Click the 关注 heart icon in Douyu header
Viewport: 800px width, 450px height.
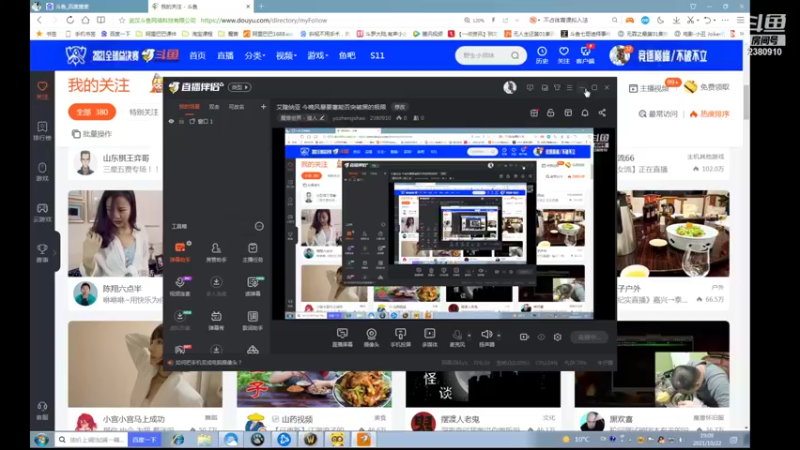(563, 55)
